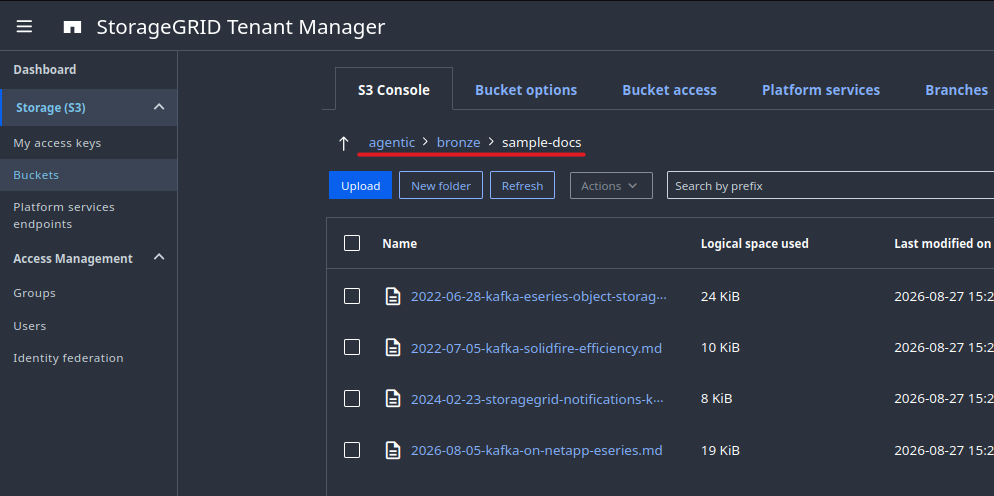Image resolution: width=994 pixels, height=496 pixels.
Task: Click the 24 KiB size value
Action: tap(720, 296)
